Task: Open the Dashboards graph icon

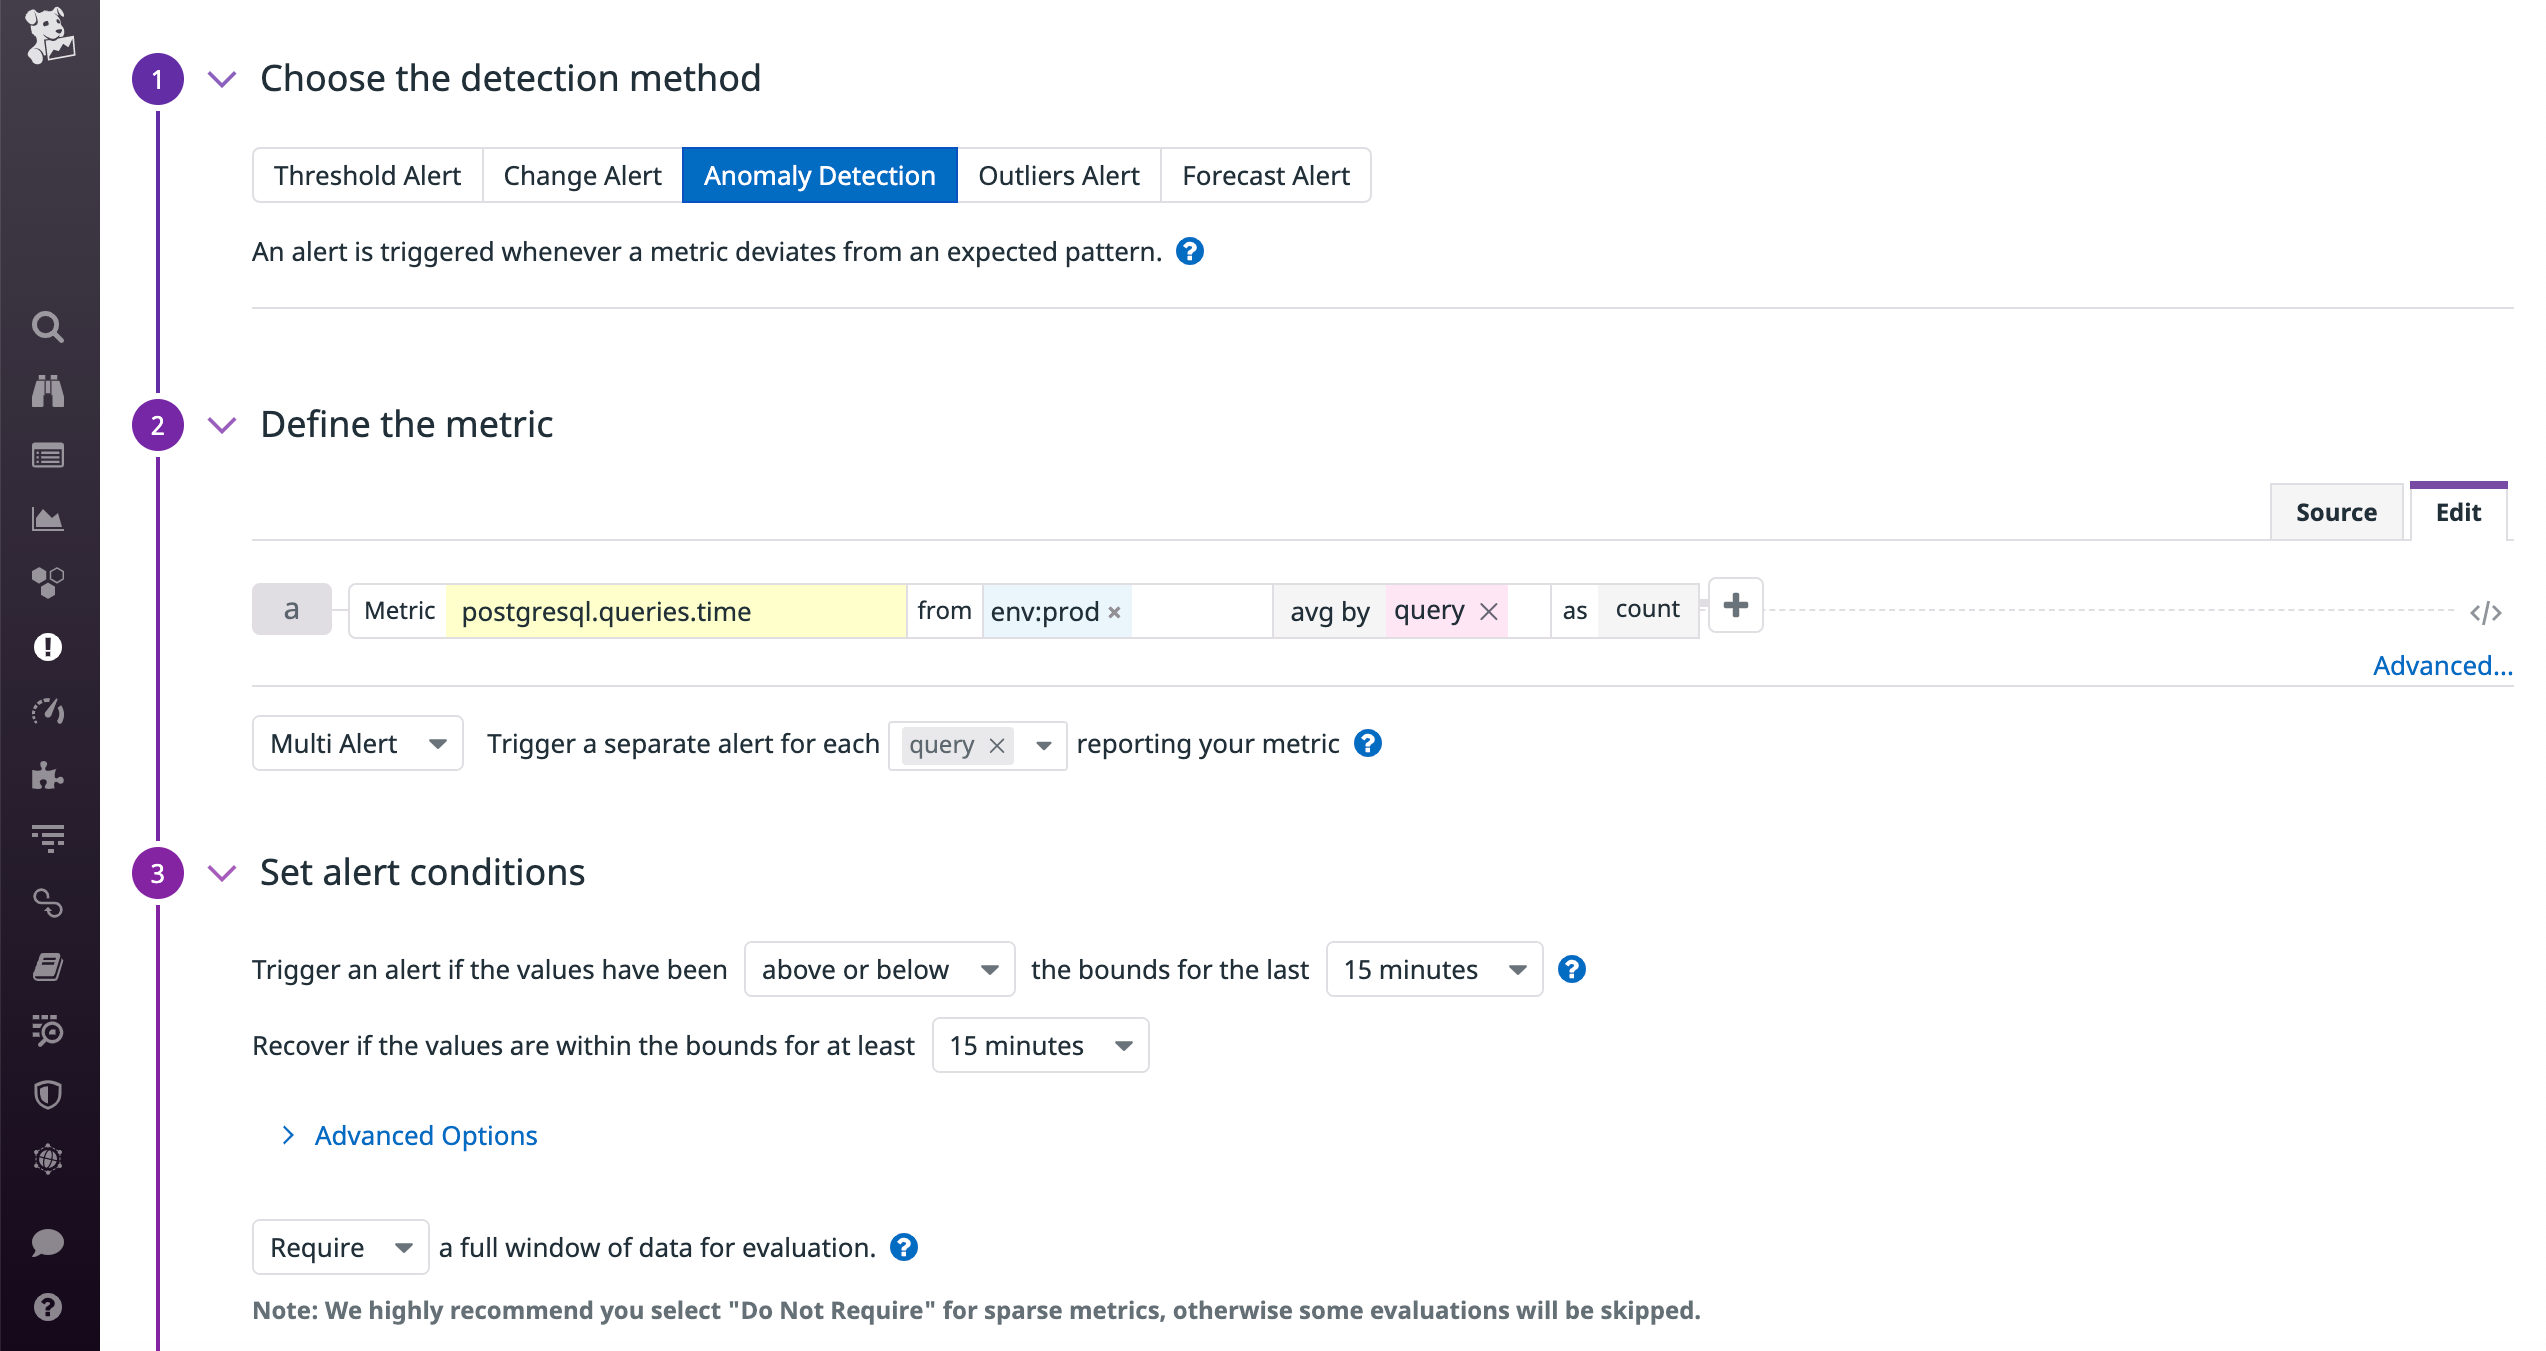Action: click(48, 519)
